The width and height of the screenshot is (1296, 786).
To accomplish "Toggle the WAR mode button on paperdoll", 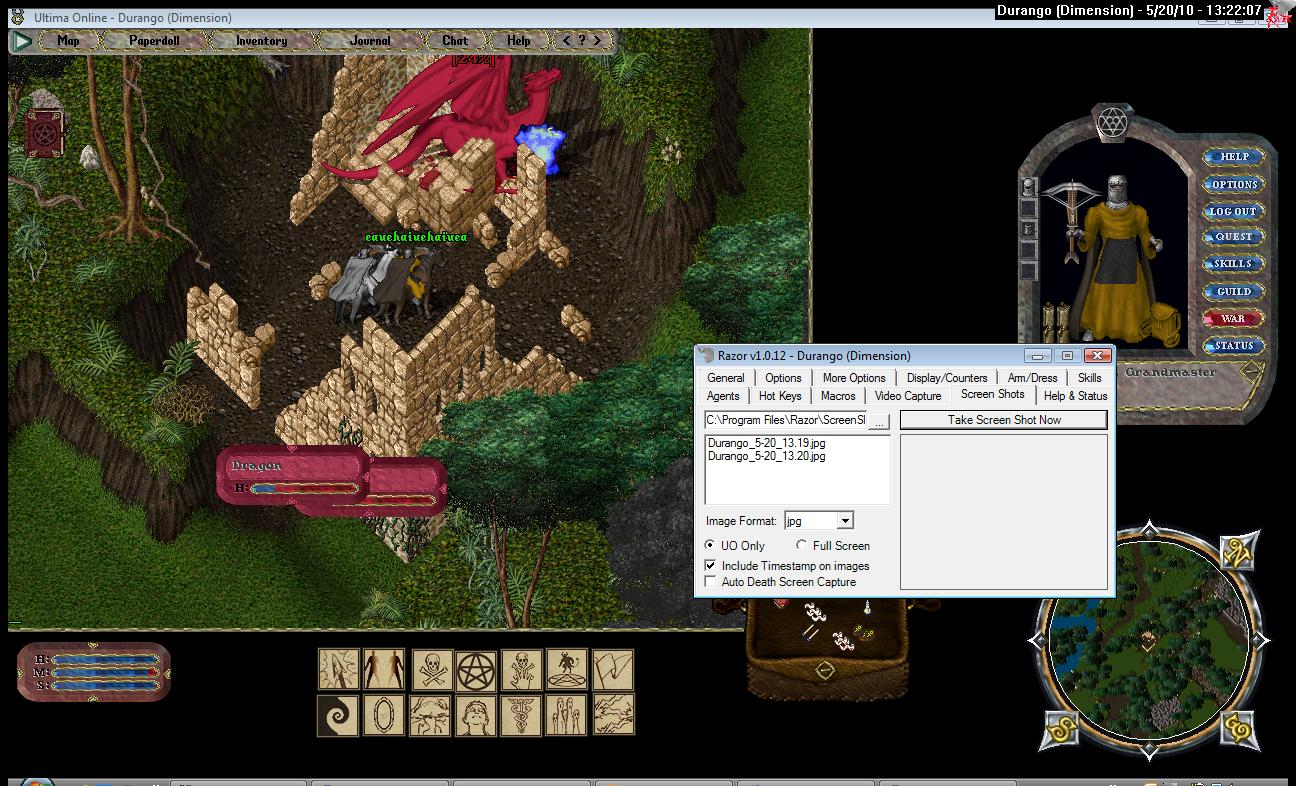I will pyautogui.click(x=1233, y=319).
